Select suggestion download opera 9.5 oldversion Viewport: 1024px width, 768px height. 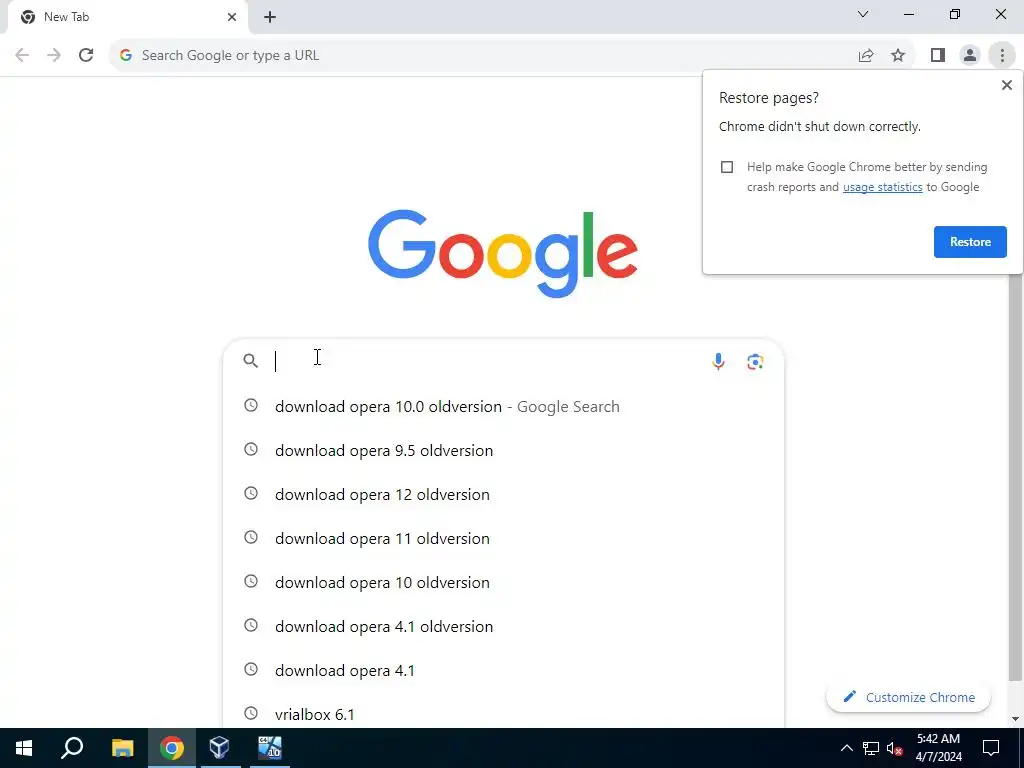[503, 451]
